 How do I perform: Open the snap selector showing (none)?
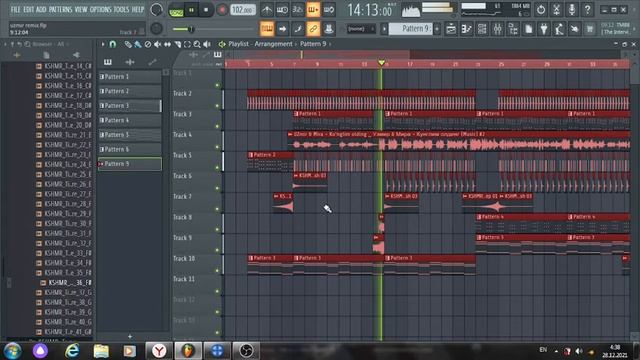click(361, 29)
